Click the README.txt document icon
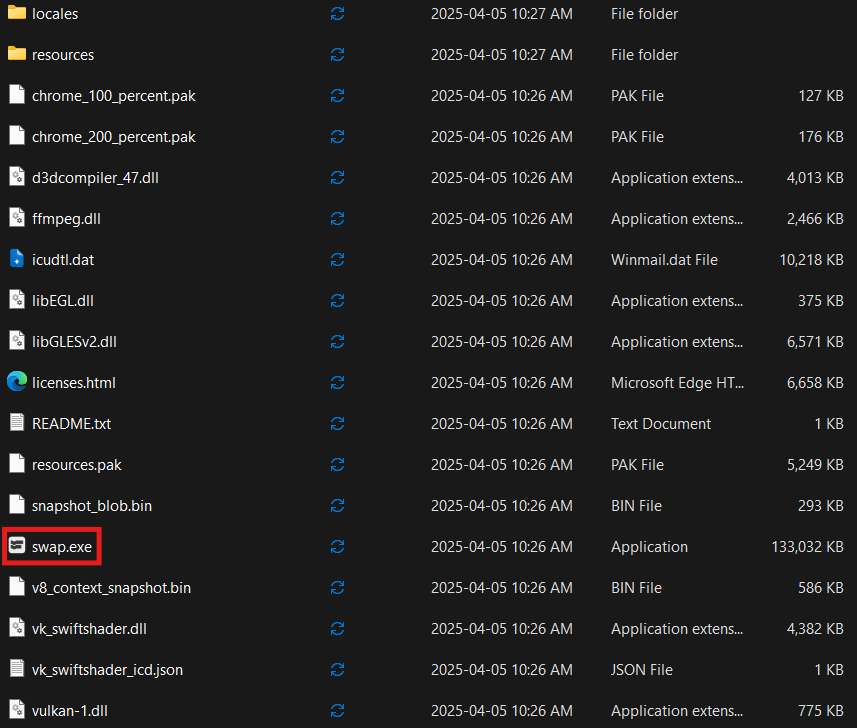Screen dimensions: 857x728 coord(17,422)
